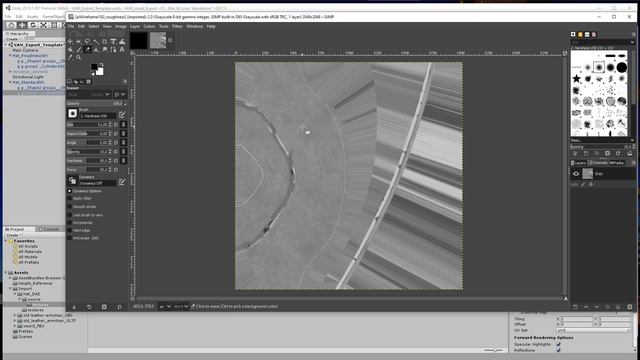The height and width of the screenshot is (360, 640).
Task: Select the Eraser tool
Action: [87, 49]
